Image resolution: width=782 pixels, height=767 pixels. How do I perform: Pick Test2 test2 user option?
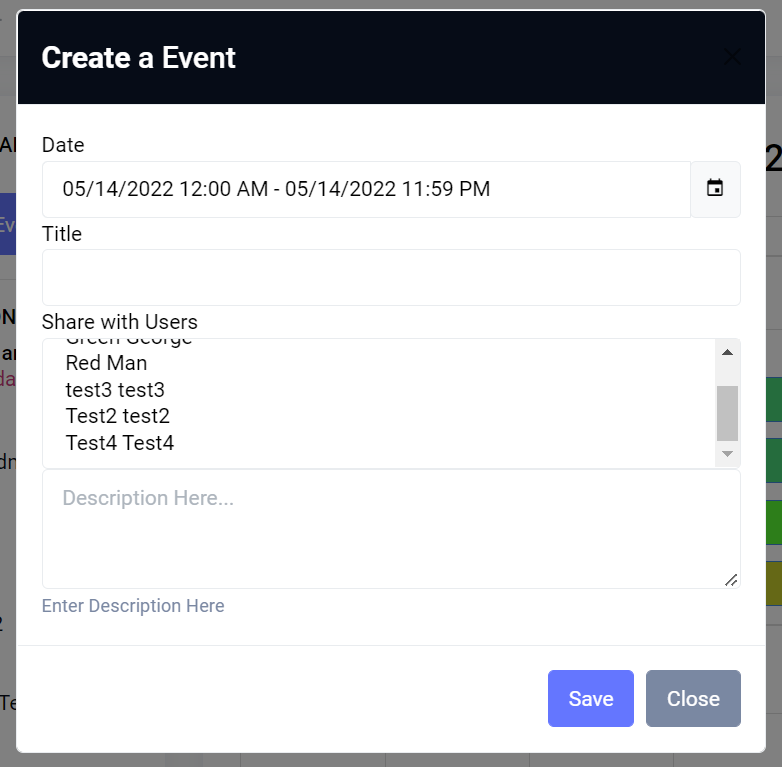coord(118,416)
